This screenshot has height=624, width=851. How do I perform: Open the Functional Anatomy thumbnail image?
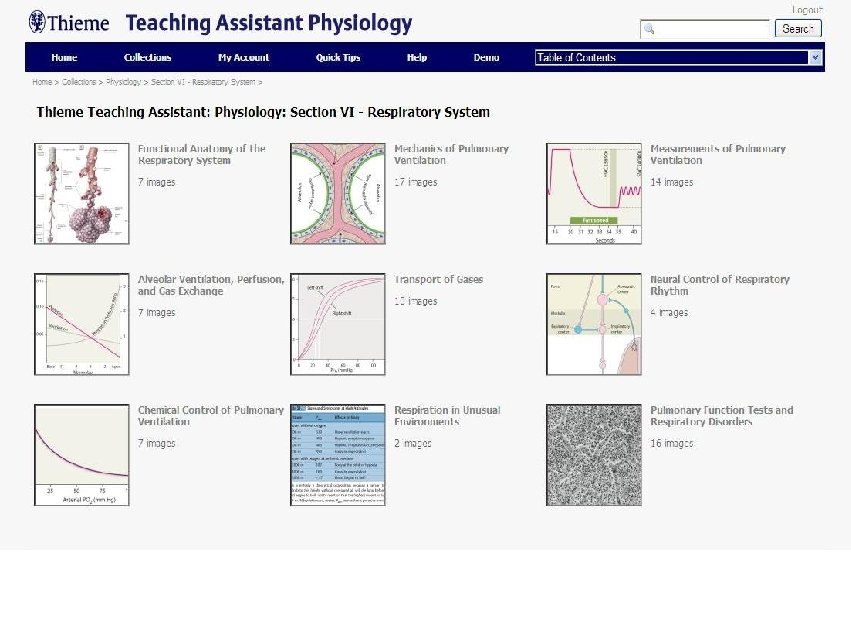[x=81, y=194]
